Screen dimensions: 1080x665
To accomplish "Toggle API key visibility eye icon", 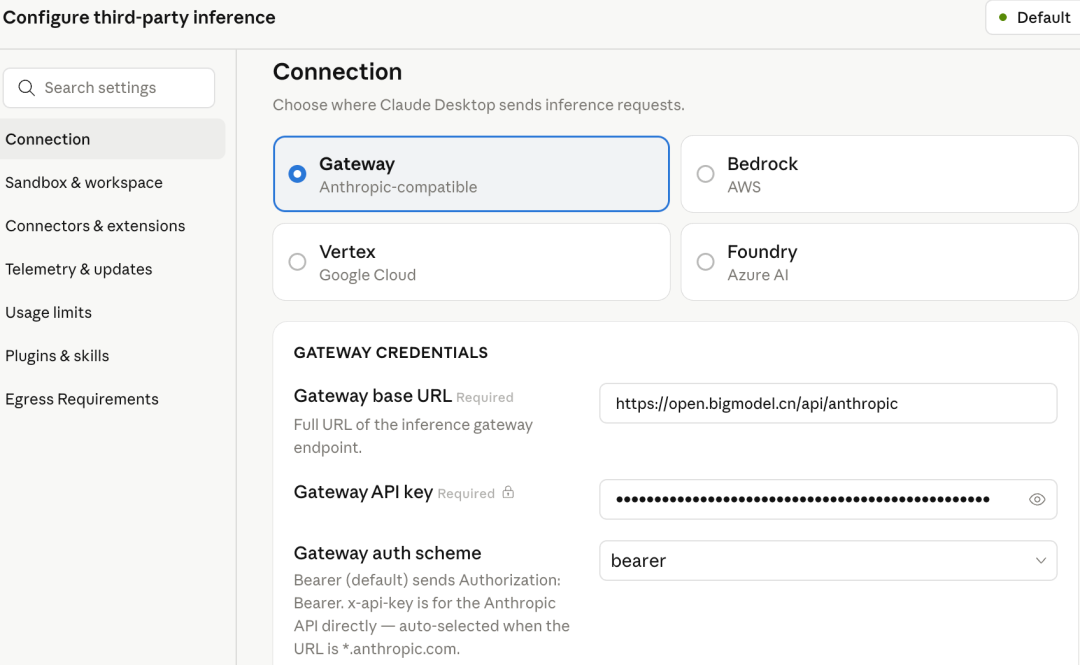I will (x=1037, y=499).
